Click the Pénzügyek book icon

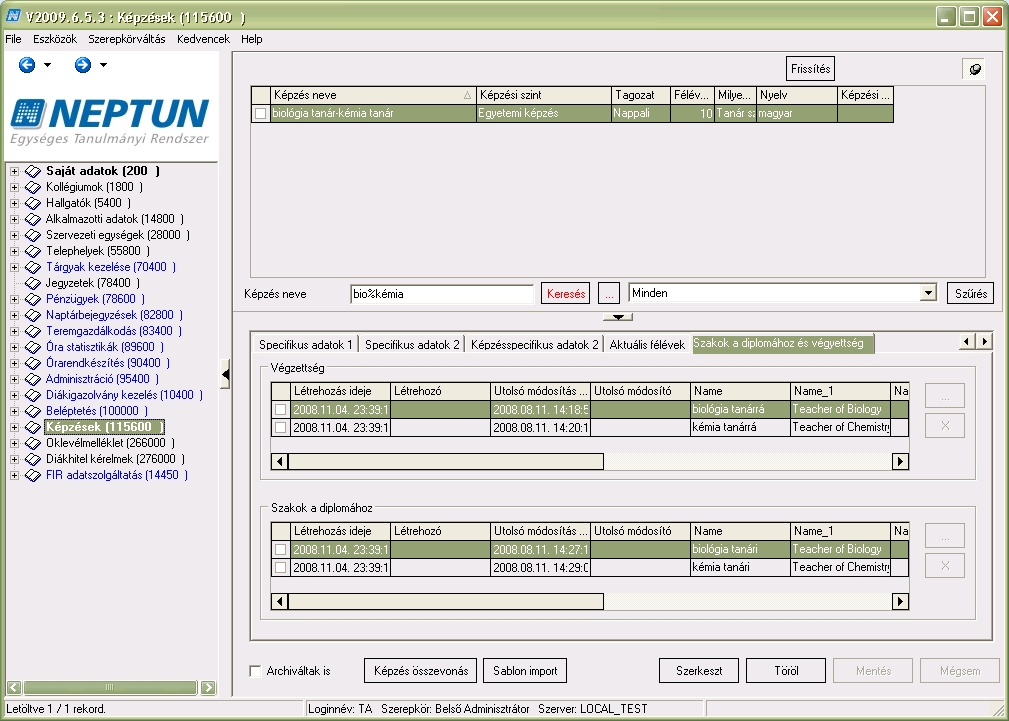pyautogui.click(x=33, y=299)
